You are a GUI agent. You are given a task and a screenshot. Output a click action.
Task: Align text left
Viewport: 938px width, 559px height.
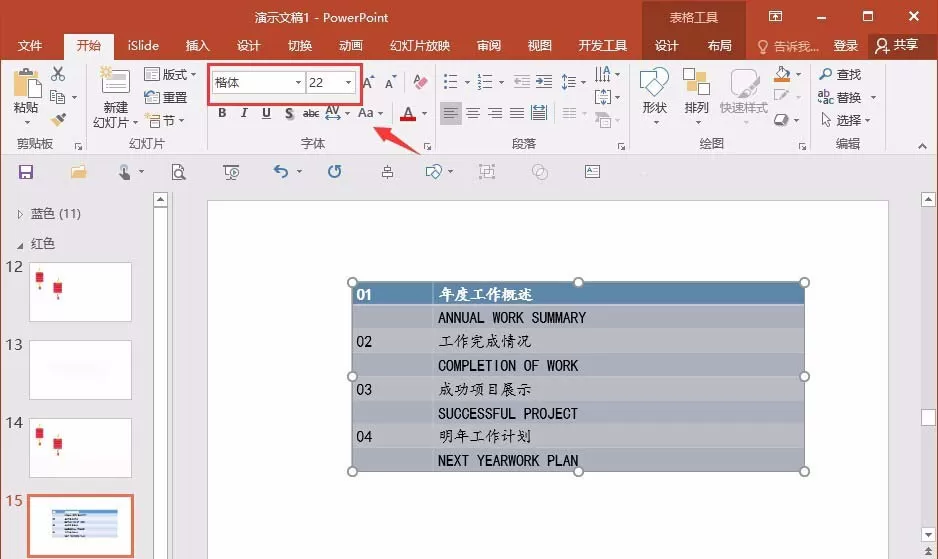point(450,113)
